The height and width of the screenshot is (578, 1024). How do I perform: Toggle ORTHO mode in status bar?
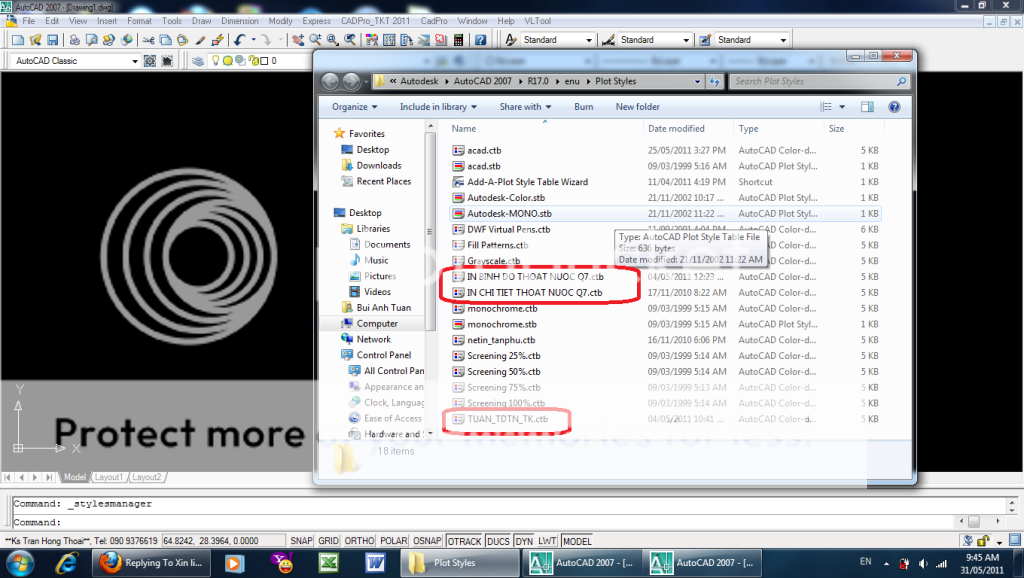[359, 541]
